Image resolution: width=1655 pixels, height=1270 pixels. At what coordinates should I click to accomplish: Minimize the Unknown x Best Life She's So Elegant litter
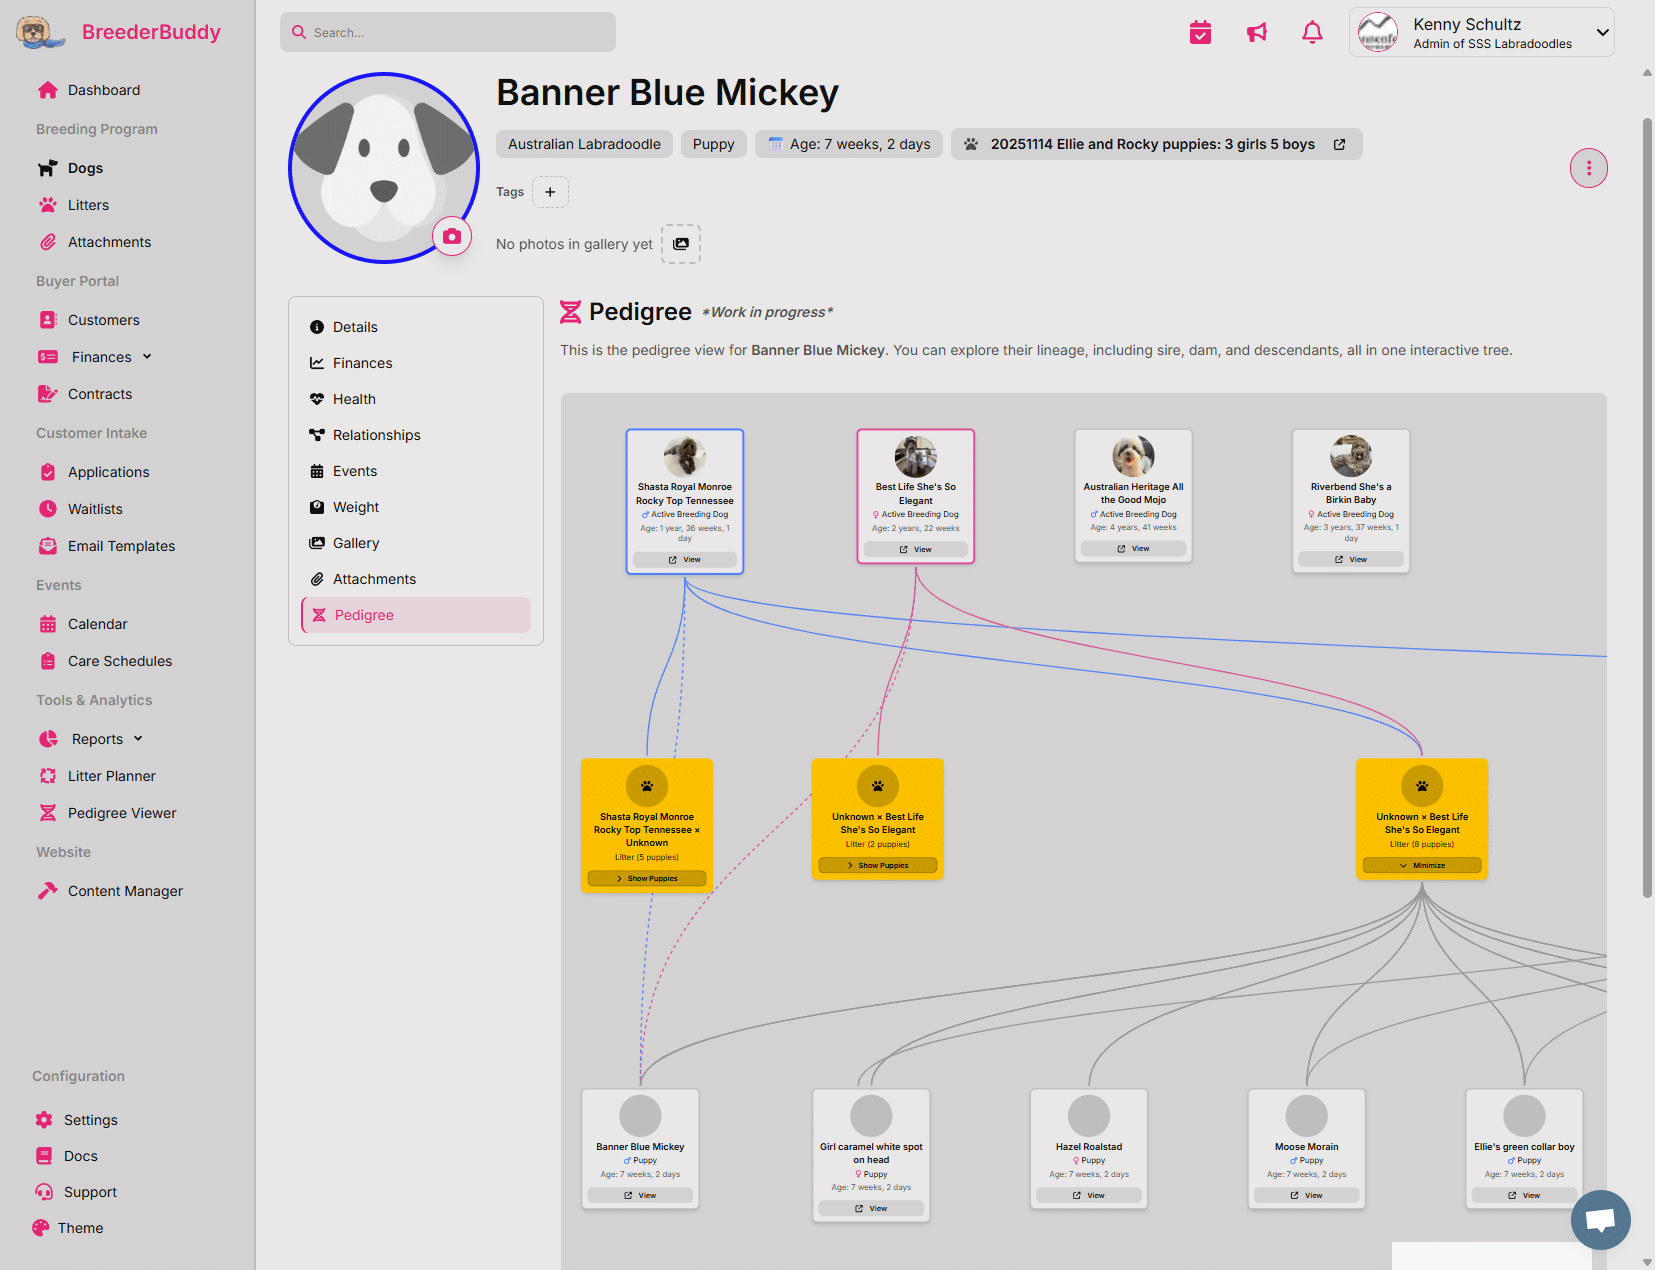pos(1421,865)
